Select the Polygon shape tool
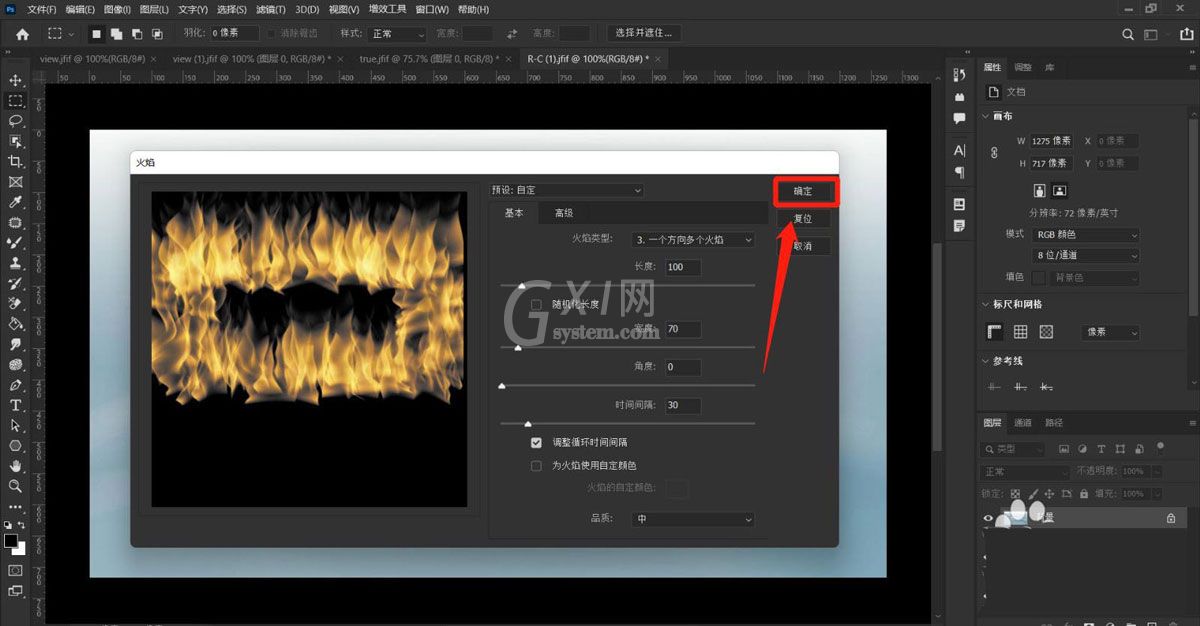 pyautogui.click(x=15, y=446)
